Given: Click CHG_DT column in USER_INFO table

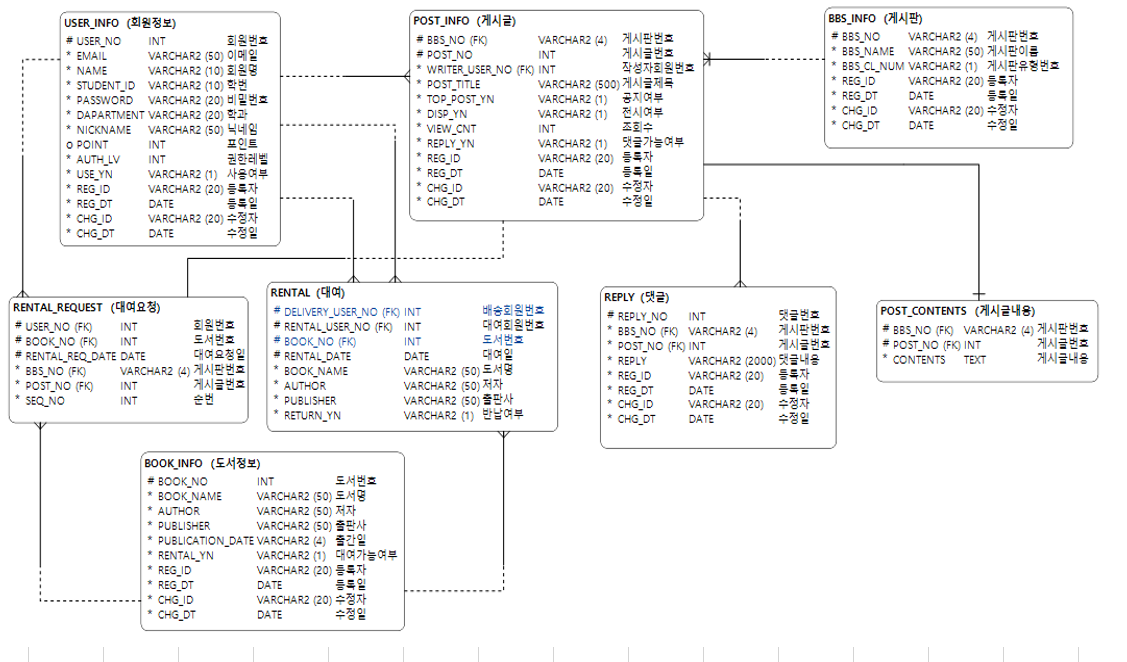Looking at the screenshot, I should pyautogui.click(x=95, y=234).
